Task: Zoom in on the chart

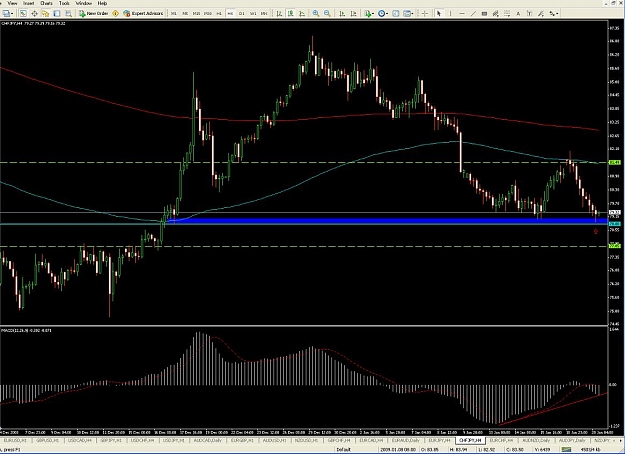Action: tap(316, 14)
